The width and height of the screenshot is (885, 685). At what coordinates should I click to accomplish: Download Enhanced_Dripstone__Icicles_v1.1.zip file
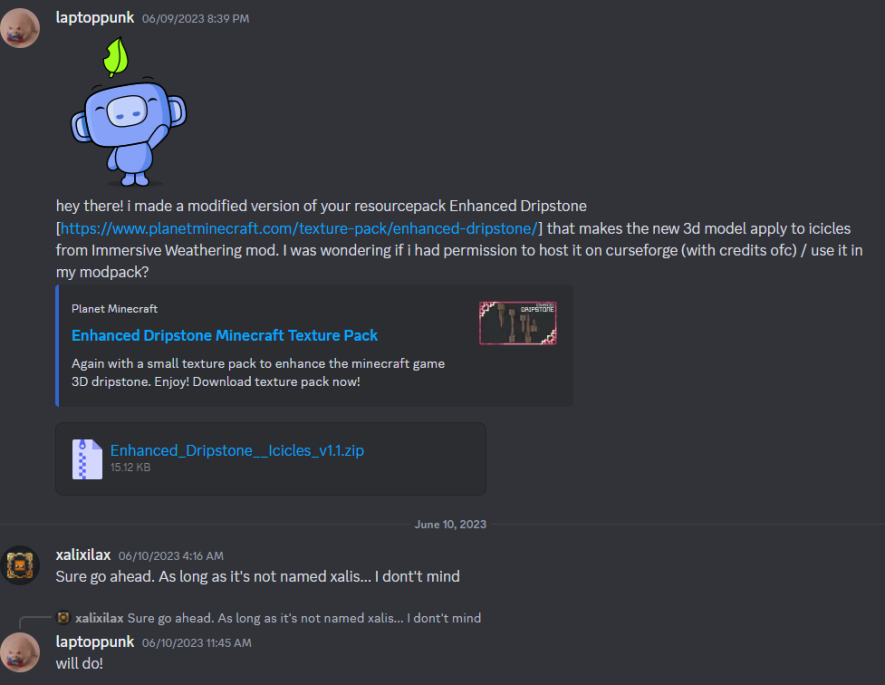237,450
